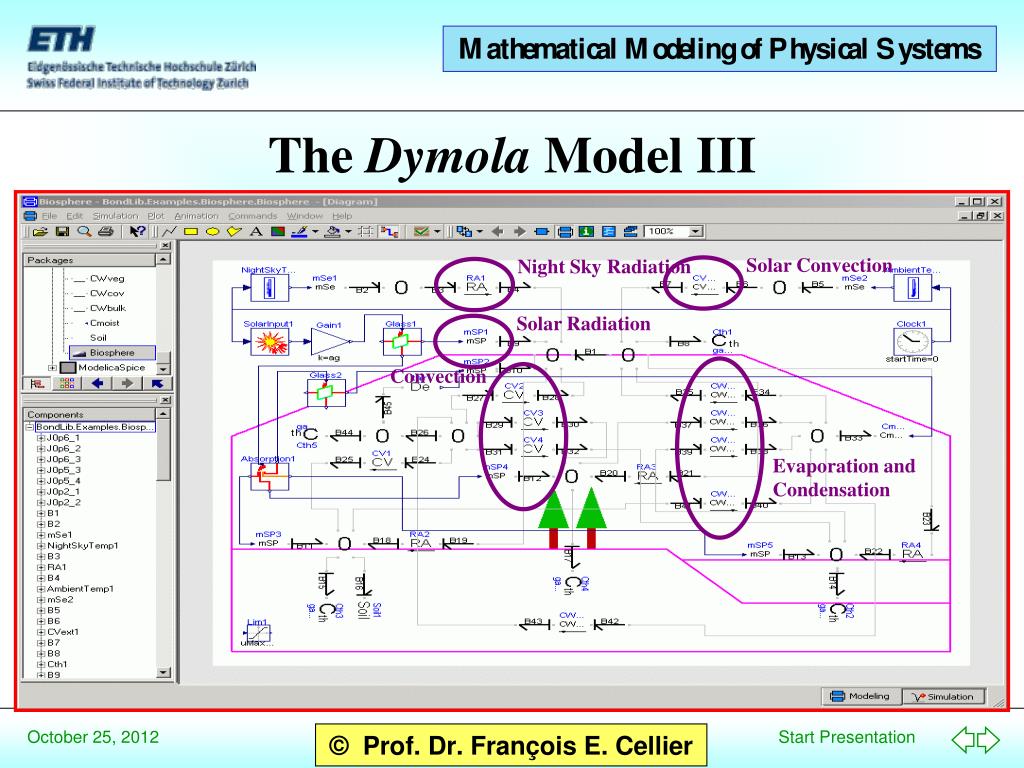
Task: Click the Used Classes layer icon
Action: [x=631, y=231]
